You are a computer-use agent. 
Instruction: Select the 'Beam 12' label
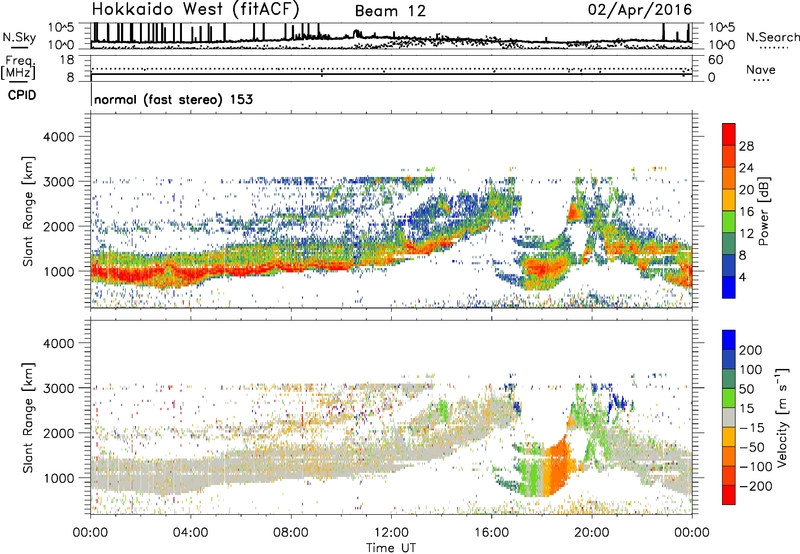pyautogui.click(x=390, y=11)
